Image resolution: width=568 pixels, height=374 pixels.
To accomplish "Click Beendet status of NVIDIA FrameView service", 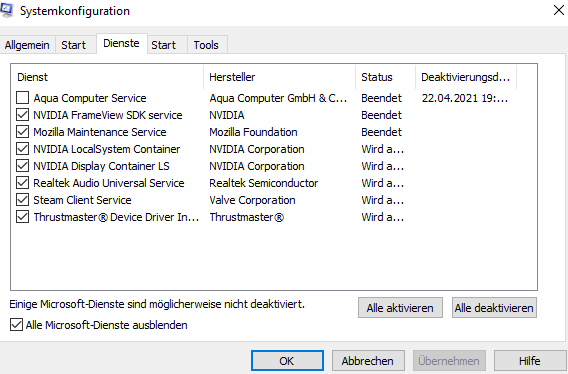I will pyautogui.click(x=381, y=115).
